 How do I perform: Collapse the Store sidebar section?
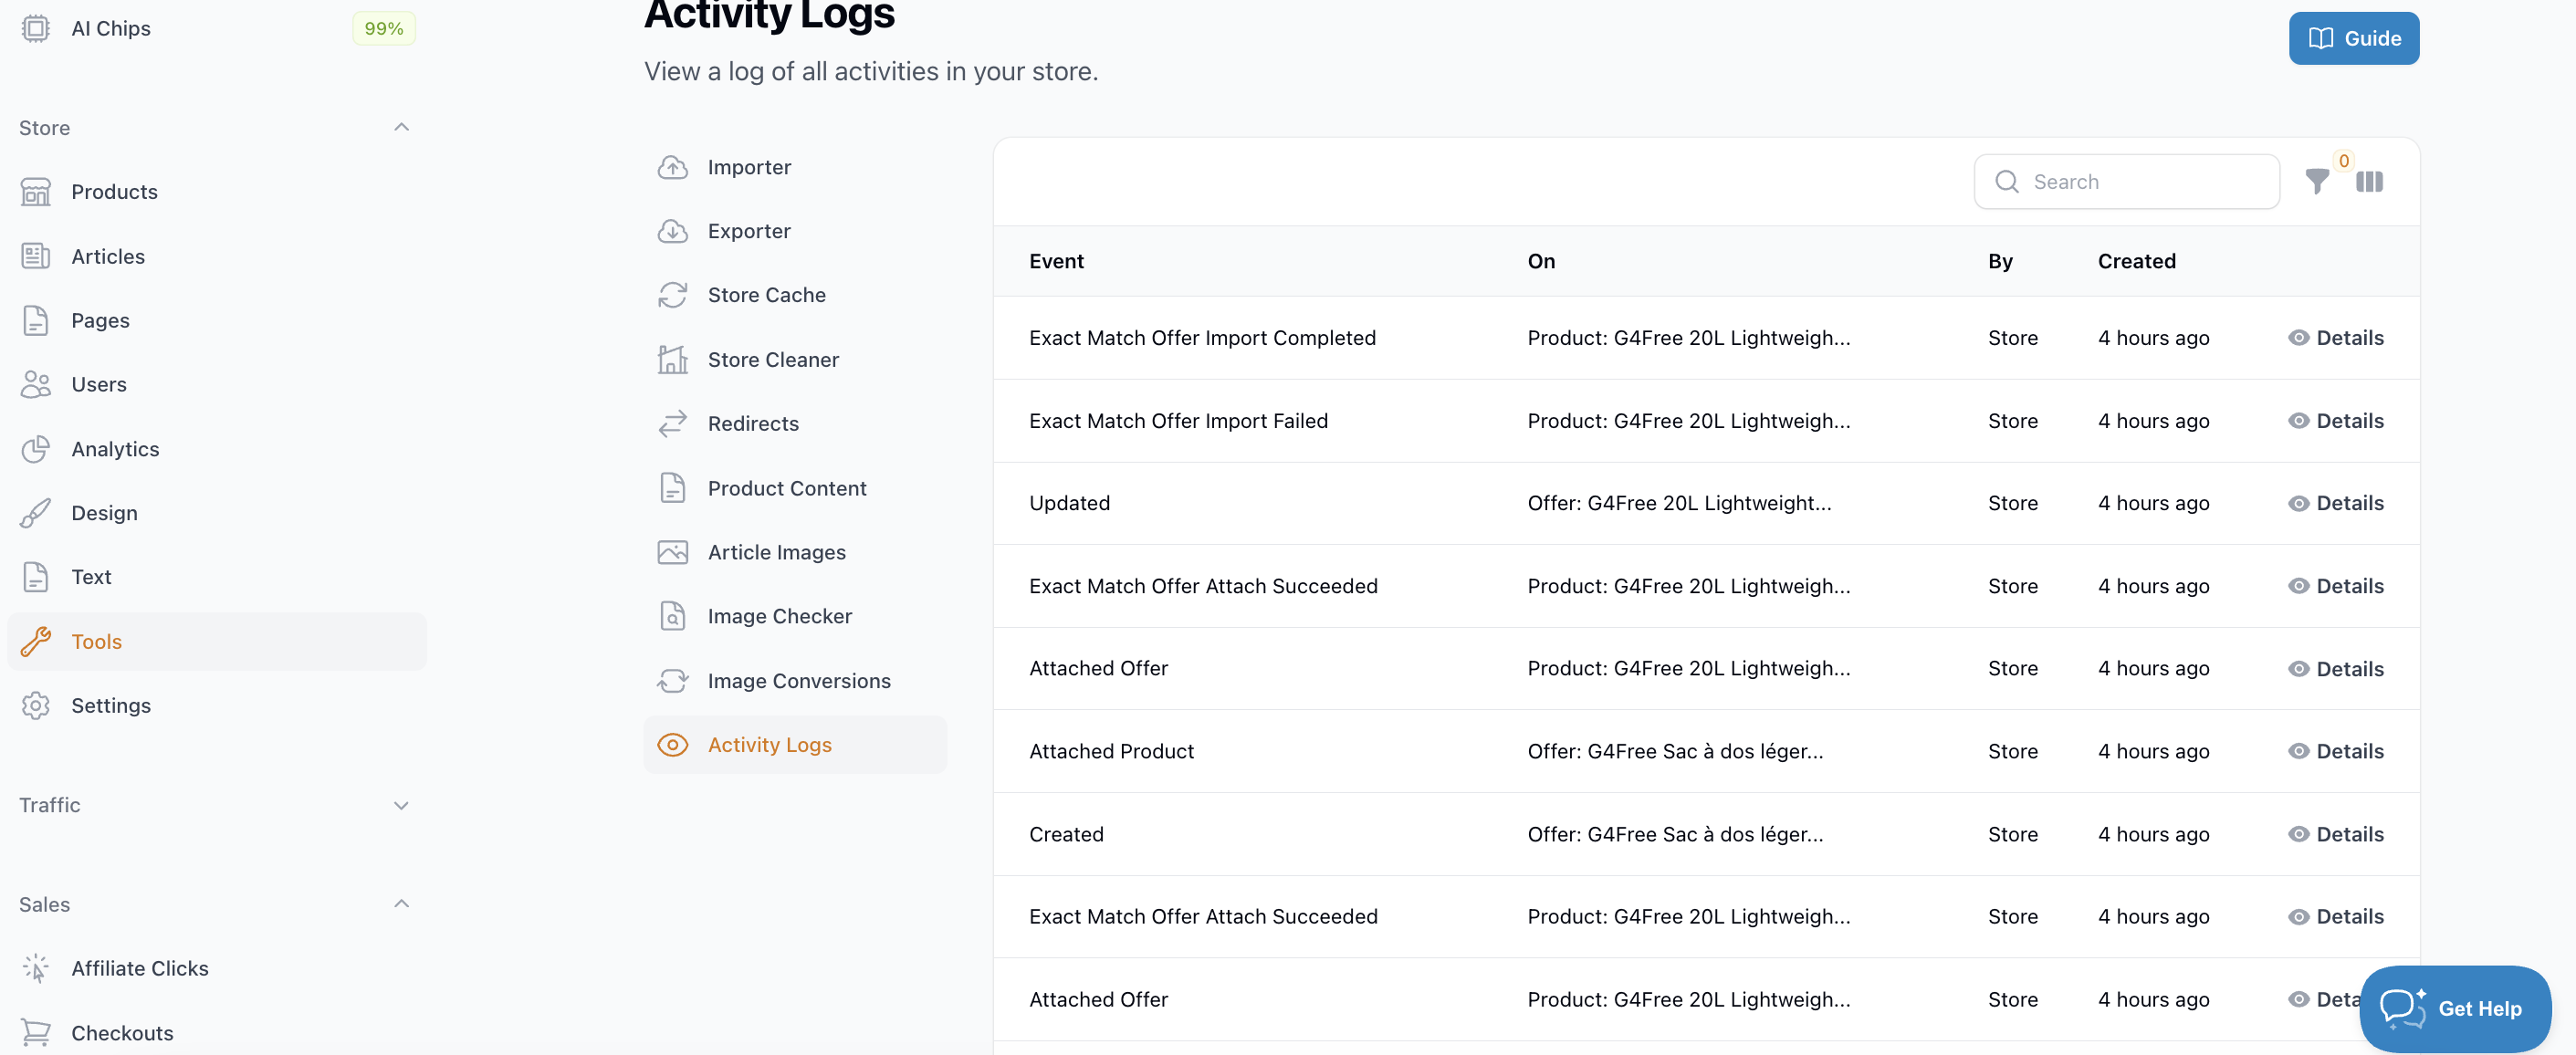(401, 127)
